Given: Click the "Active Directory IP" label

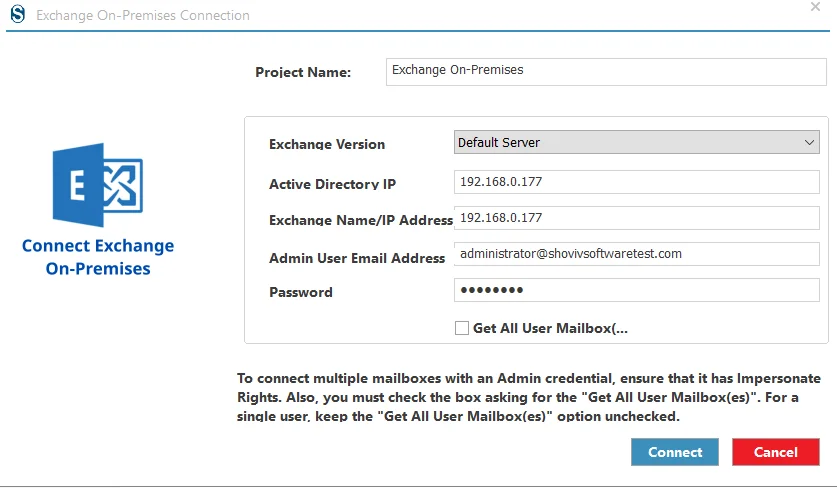Looking at the screenshot, I should (x=332, y=184).
